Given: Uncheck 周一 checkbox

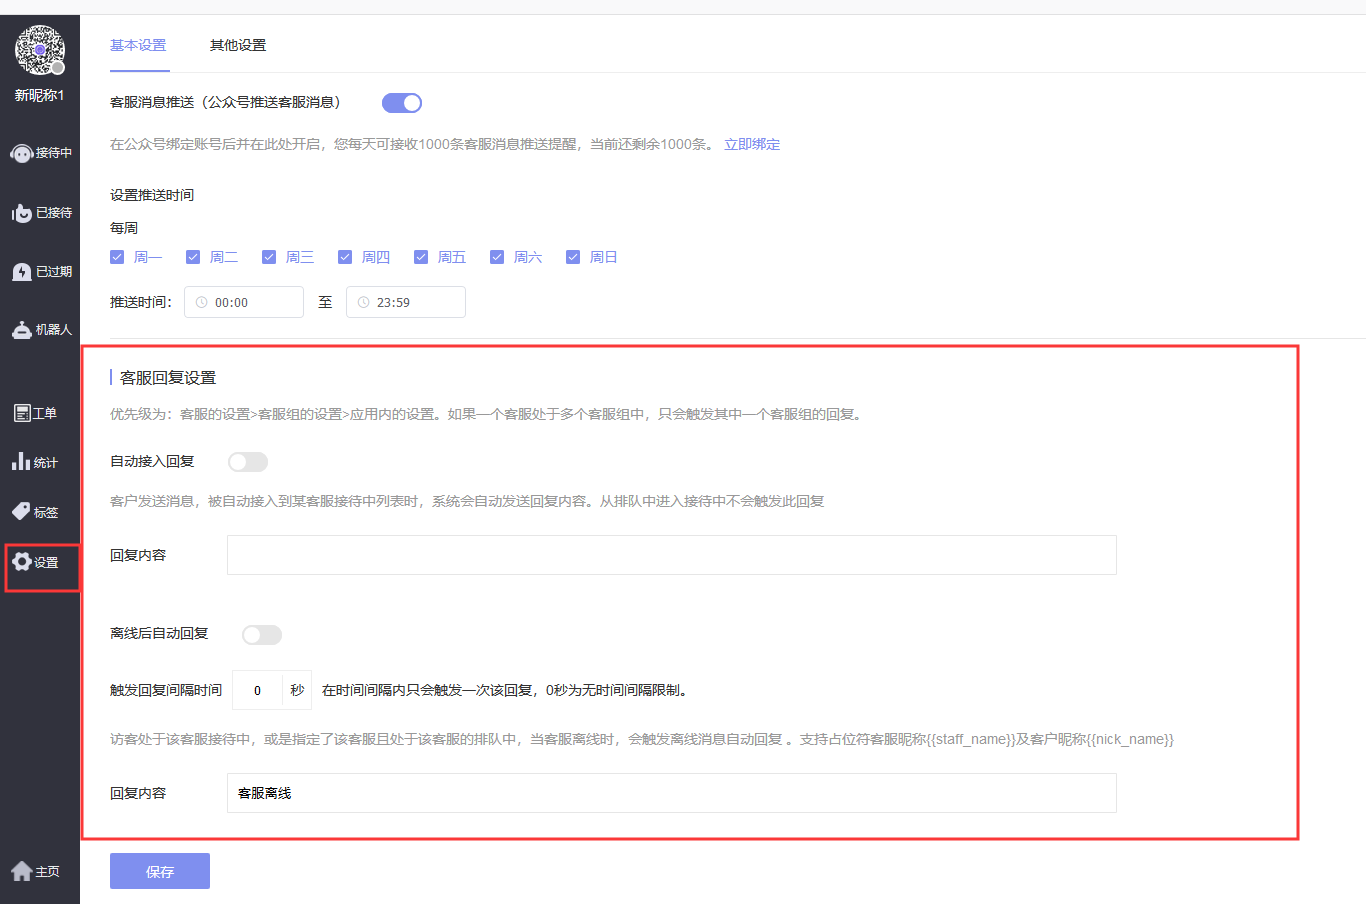Looking at the screenshot, I should coord(117,257).
